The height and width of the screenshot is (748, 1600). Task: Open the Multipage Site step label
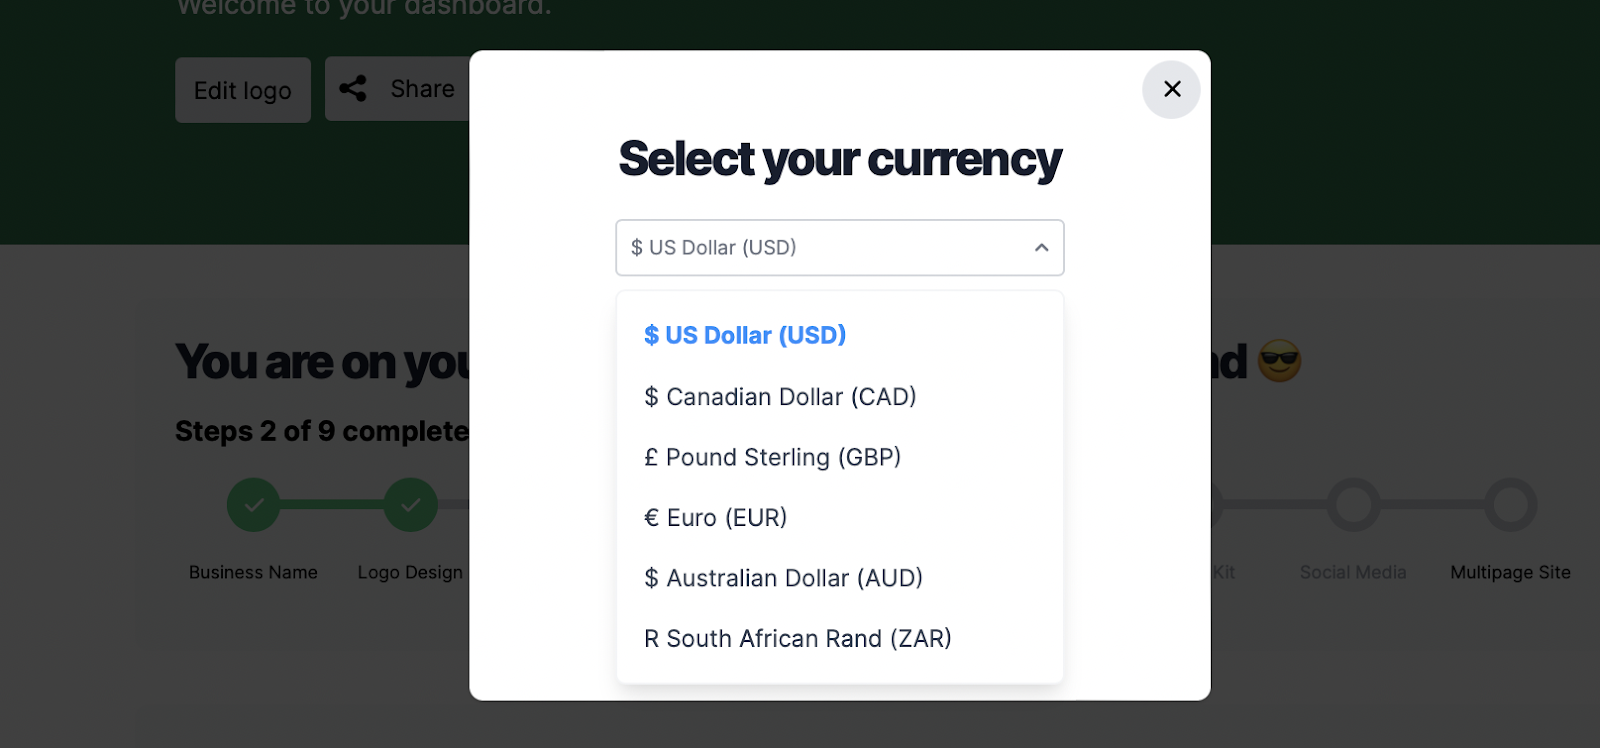point(1510,573)
